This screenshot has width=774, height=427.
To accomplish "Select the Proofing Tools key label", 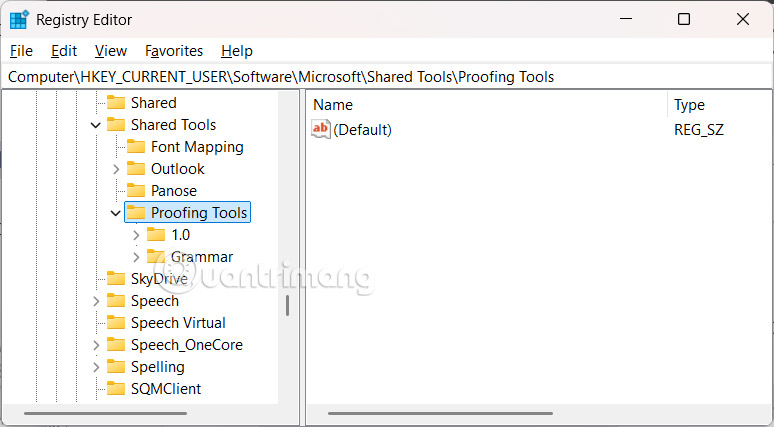I will pos(199,213).
